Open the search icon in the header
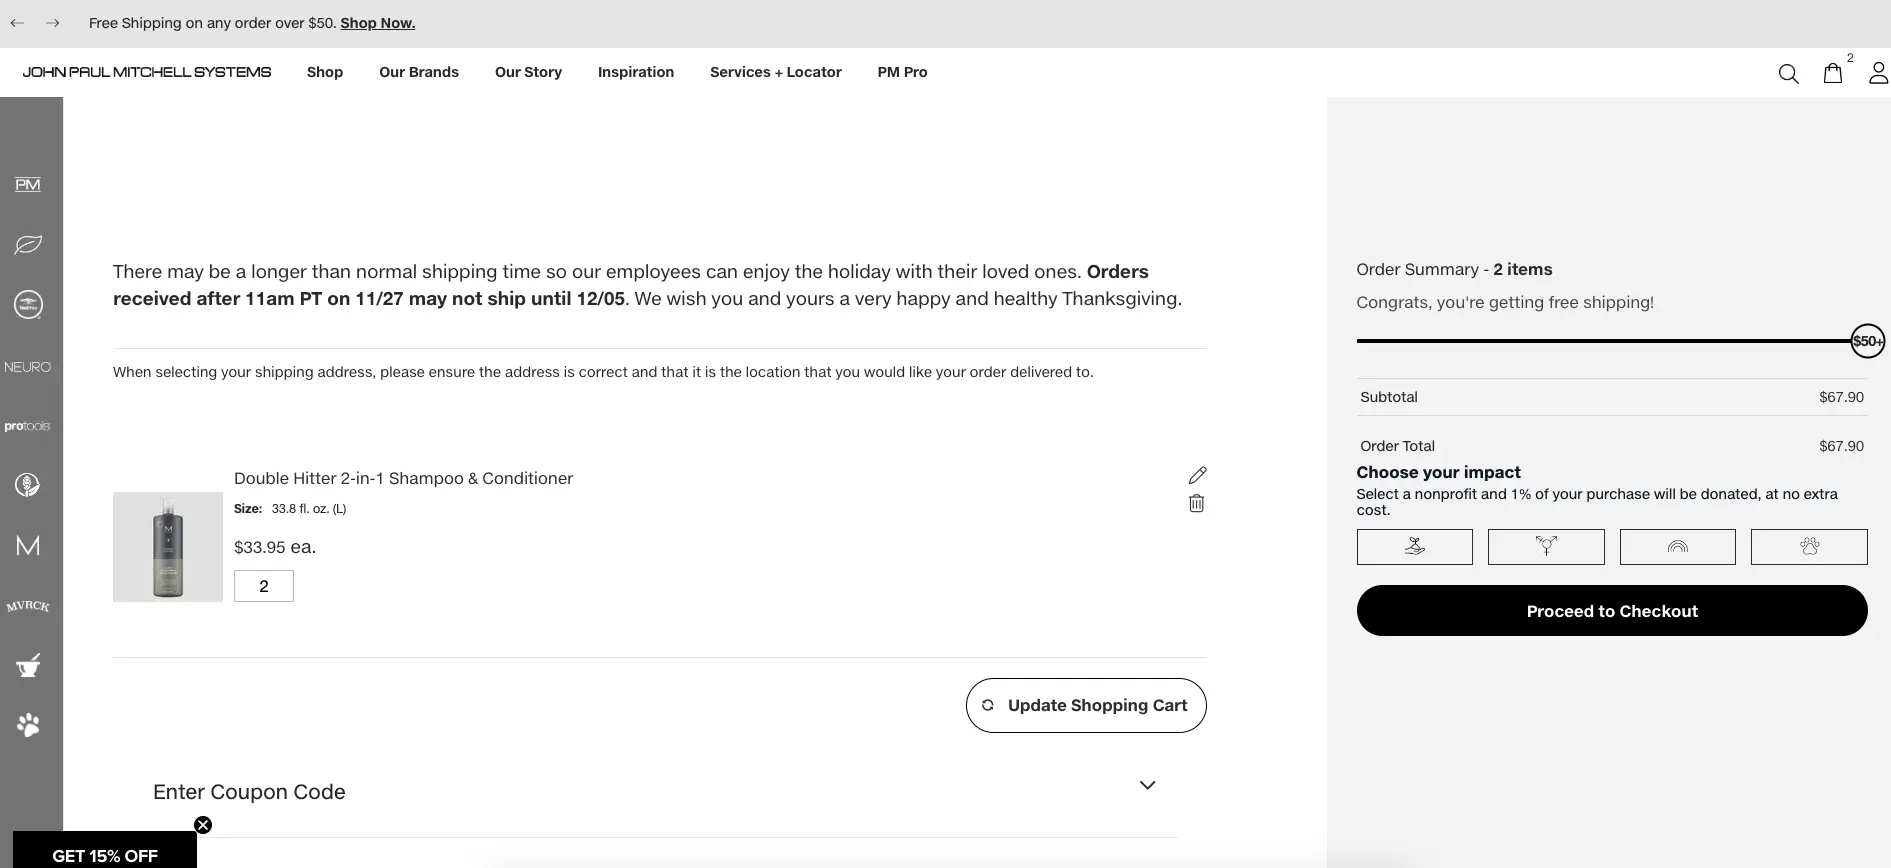Image resolution: width=1891 pixels, height=868 pixels. pyautogui.click(x=1788, y=74)
